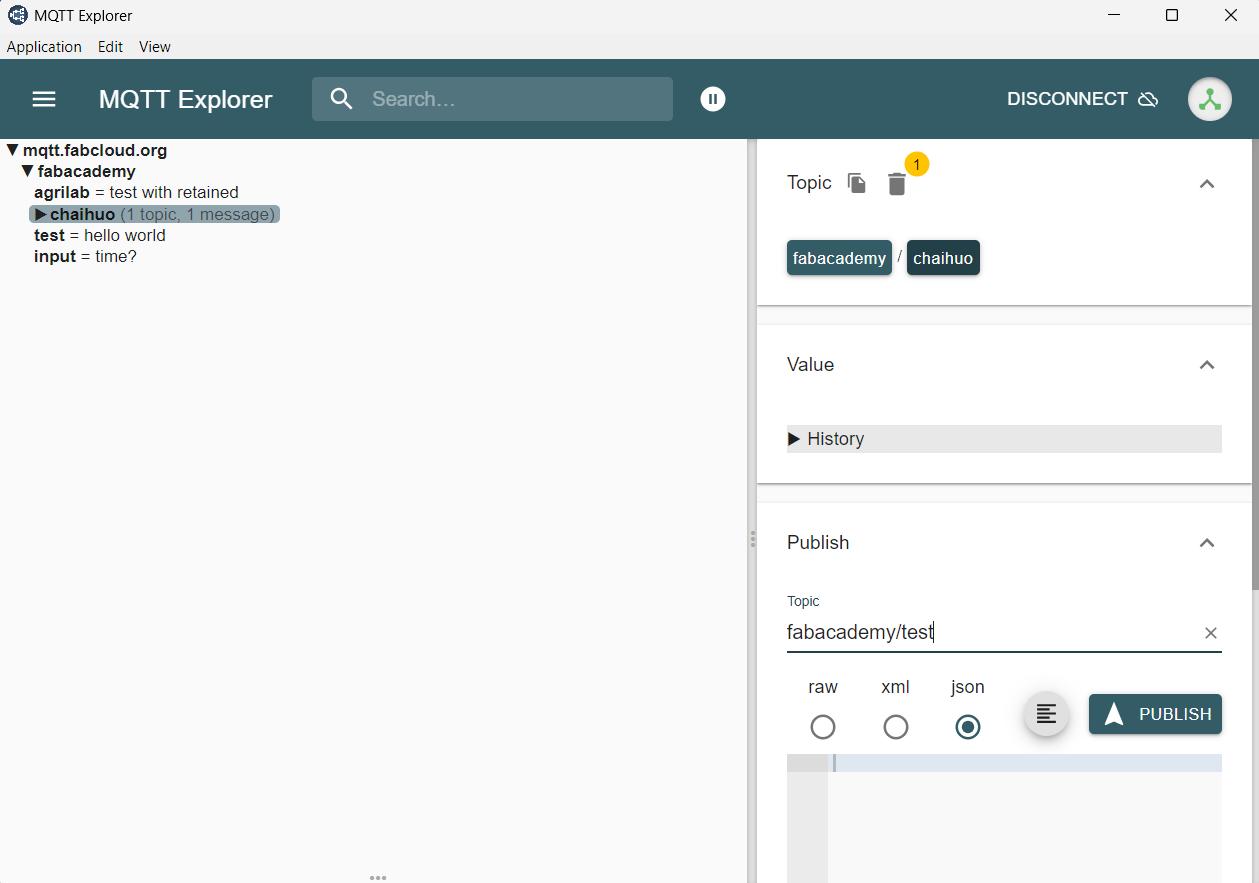Screen dimensions: 1259x883
Task: Collapse the Value panel
Action: tap(1207, 365)
